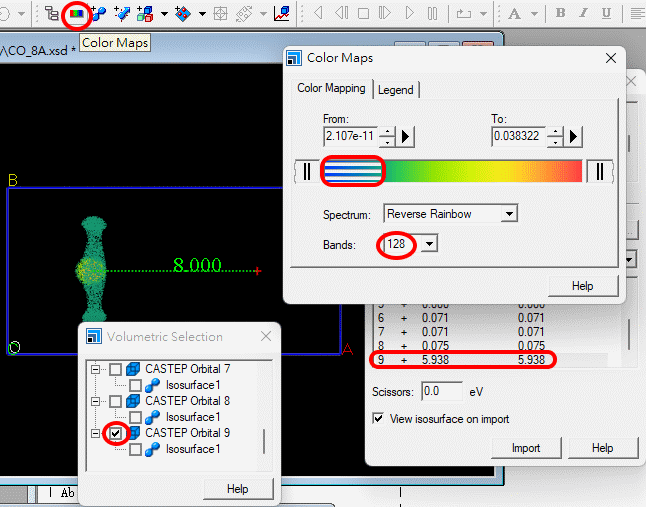Collapse the CASTEP Orbital 7 tree node
646x507 pixels.
97,370
